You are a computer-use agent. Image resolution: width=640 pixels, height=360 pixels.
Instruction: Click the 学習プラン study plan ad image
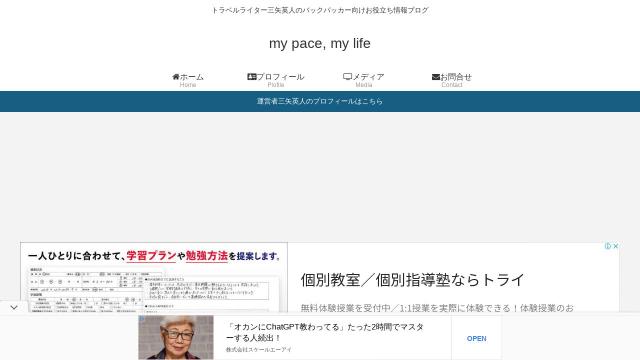point(154,278)
